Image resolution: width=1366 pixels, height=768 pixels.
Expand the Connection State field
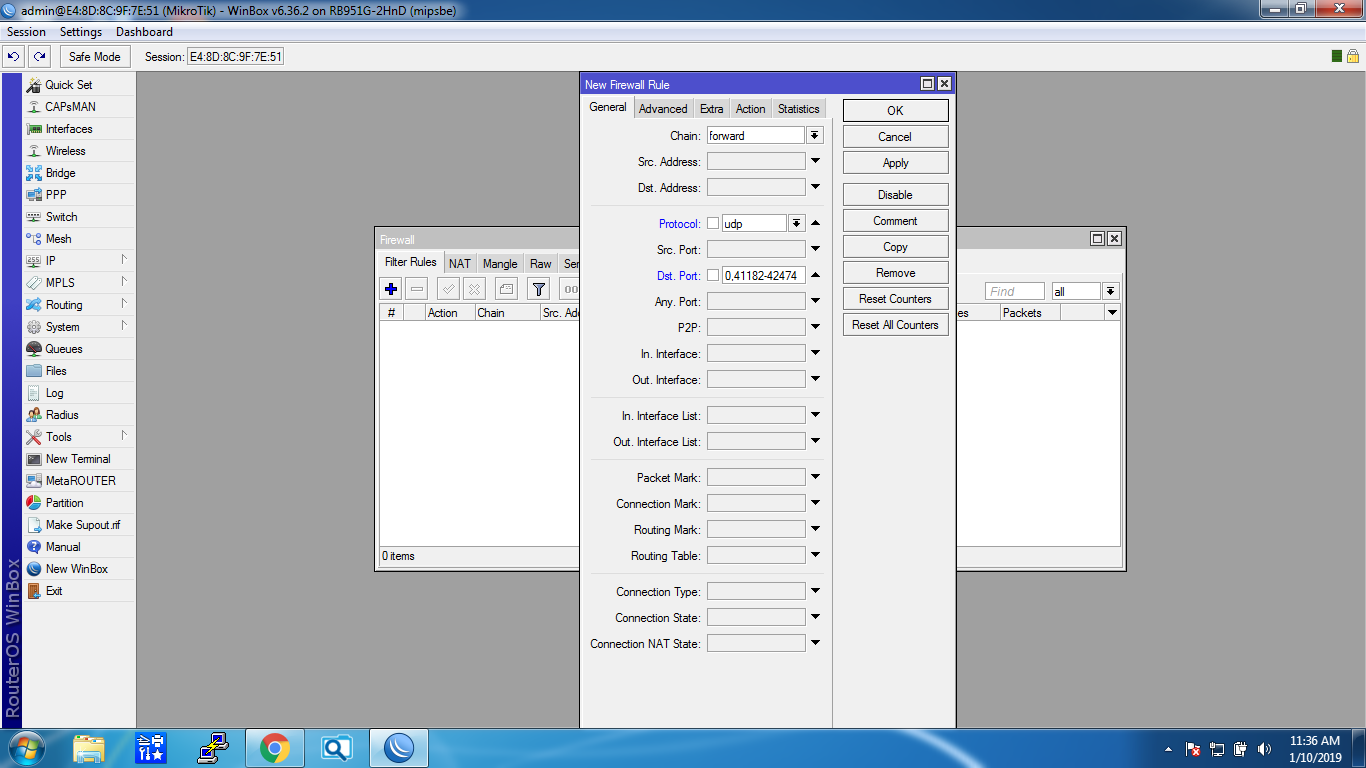[815, 617]
